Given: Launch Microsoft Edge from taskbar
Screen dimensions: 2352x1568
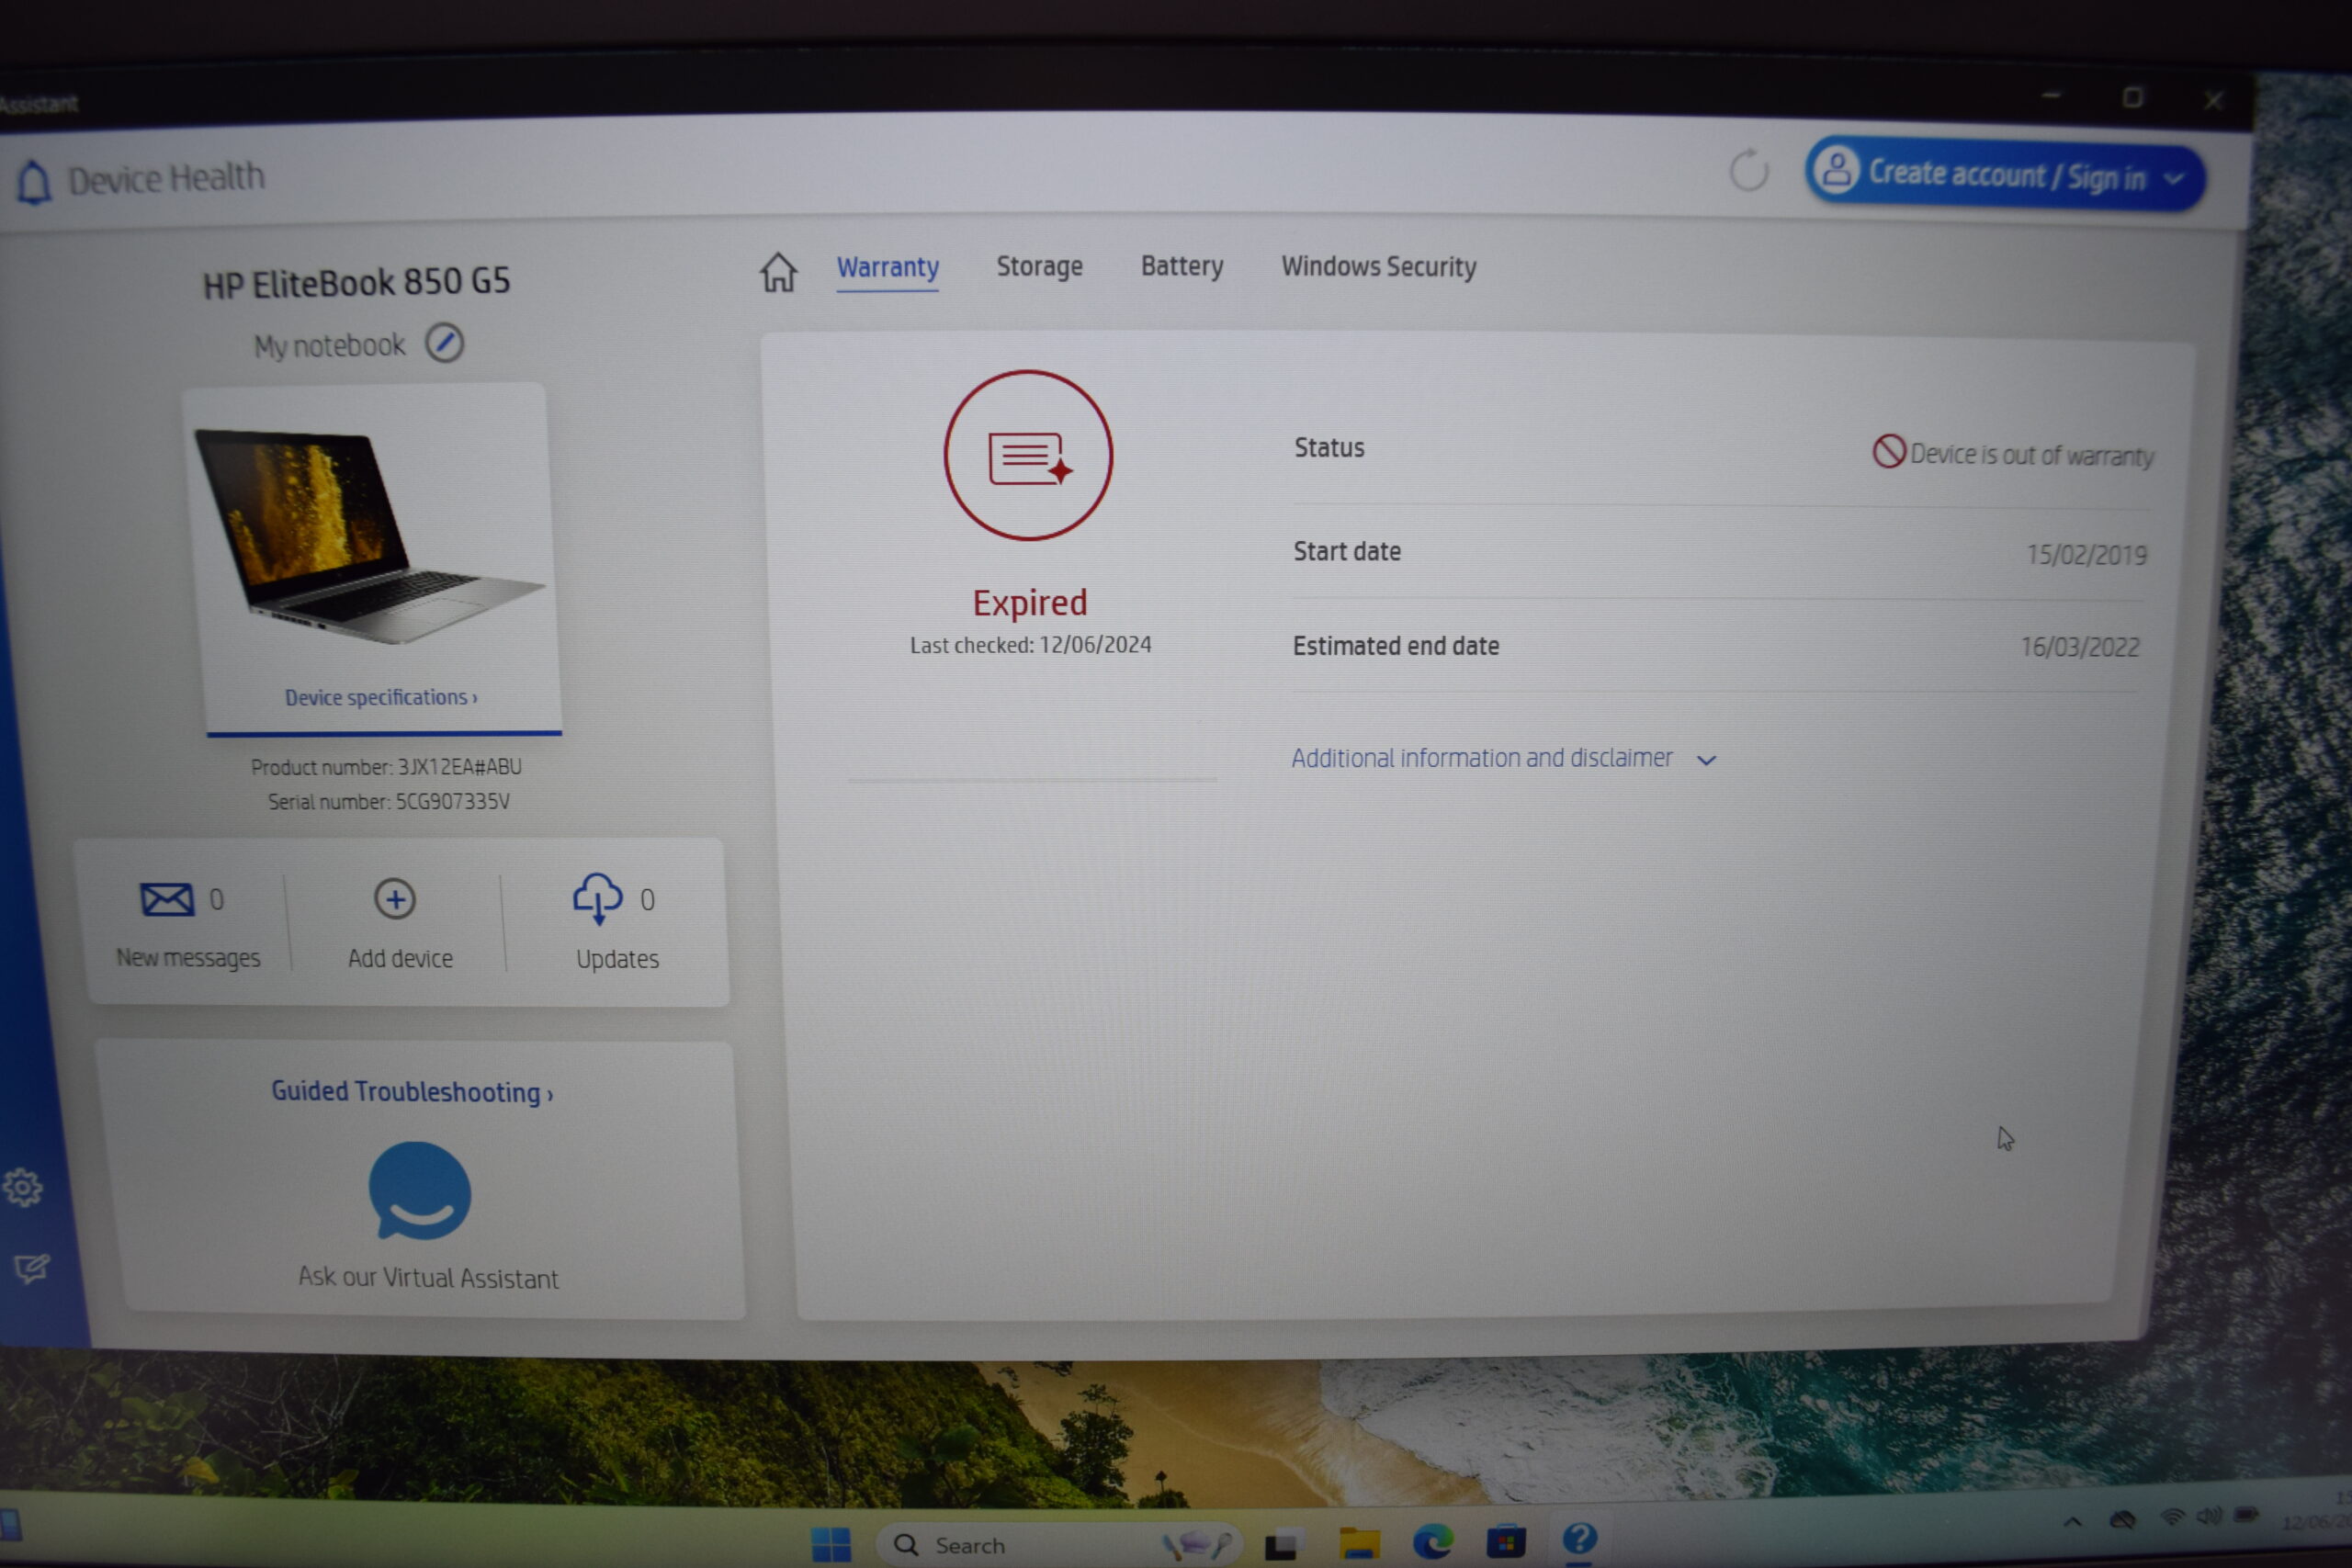Looking at the screenshot, I should tap(1432, 1542).
